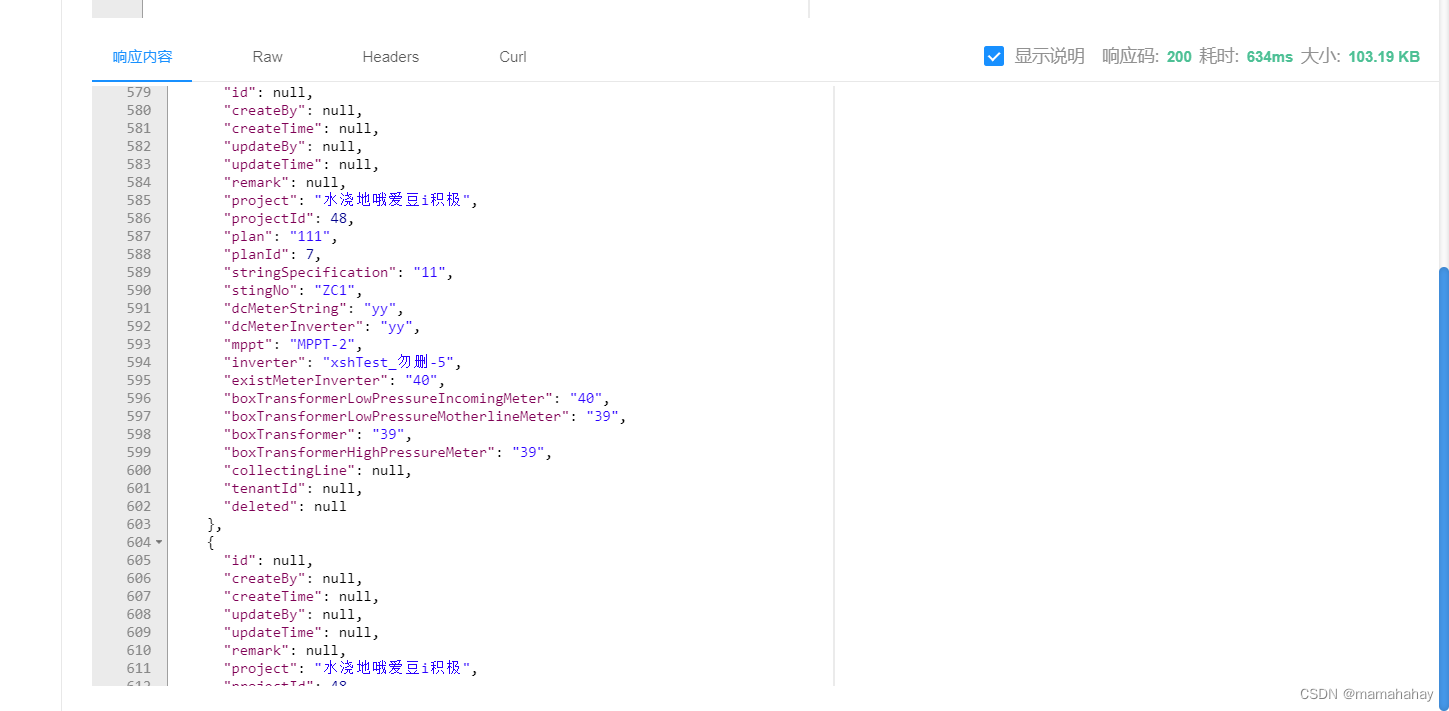Screen dimensions: 1449x711
Task: Switch to the Raw response tab
Action: point(267,57)
